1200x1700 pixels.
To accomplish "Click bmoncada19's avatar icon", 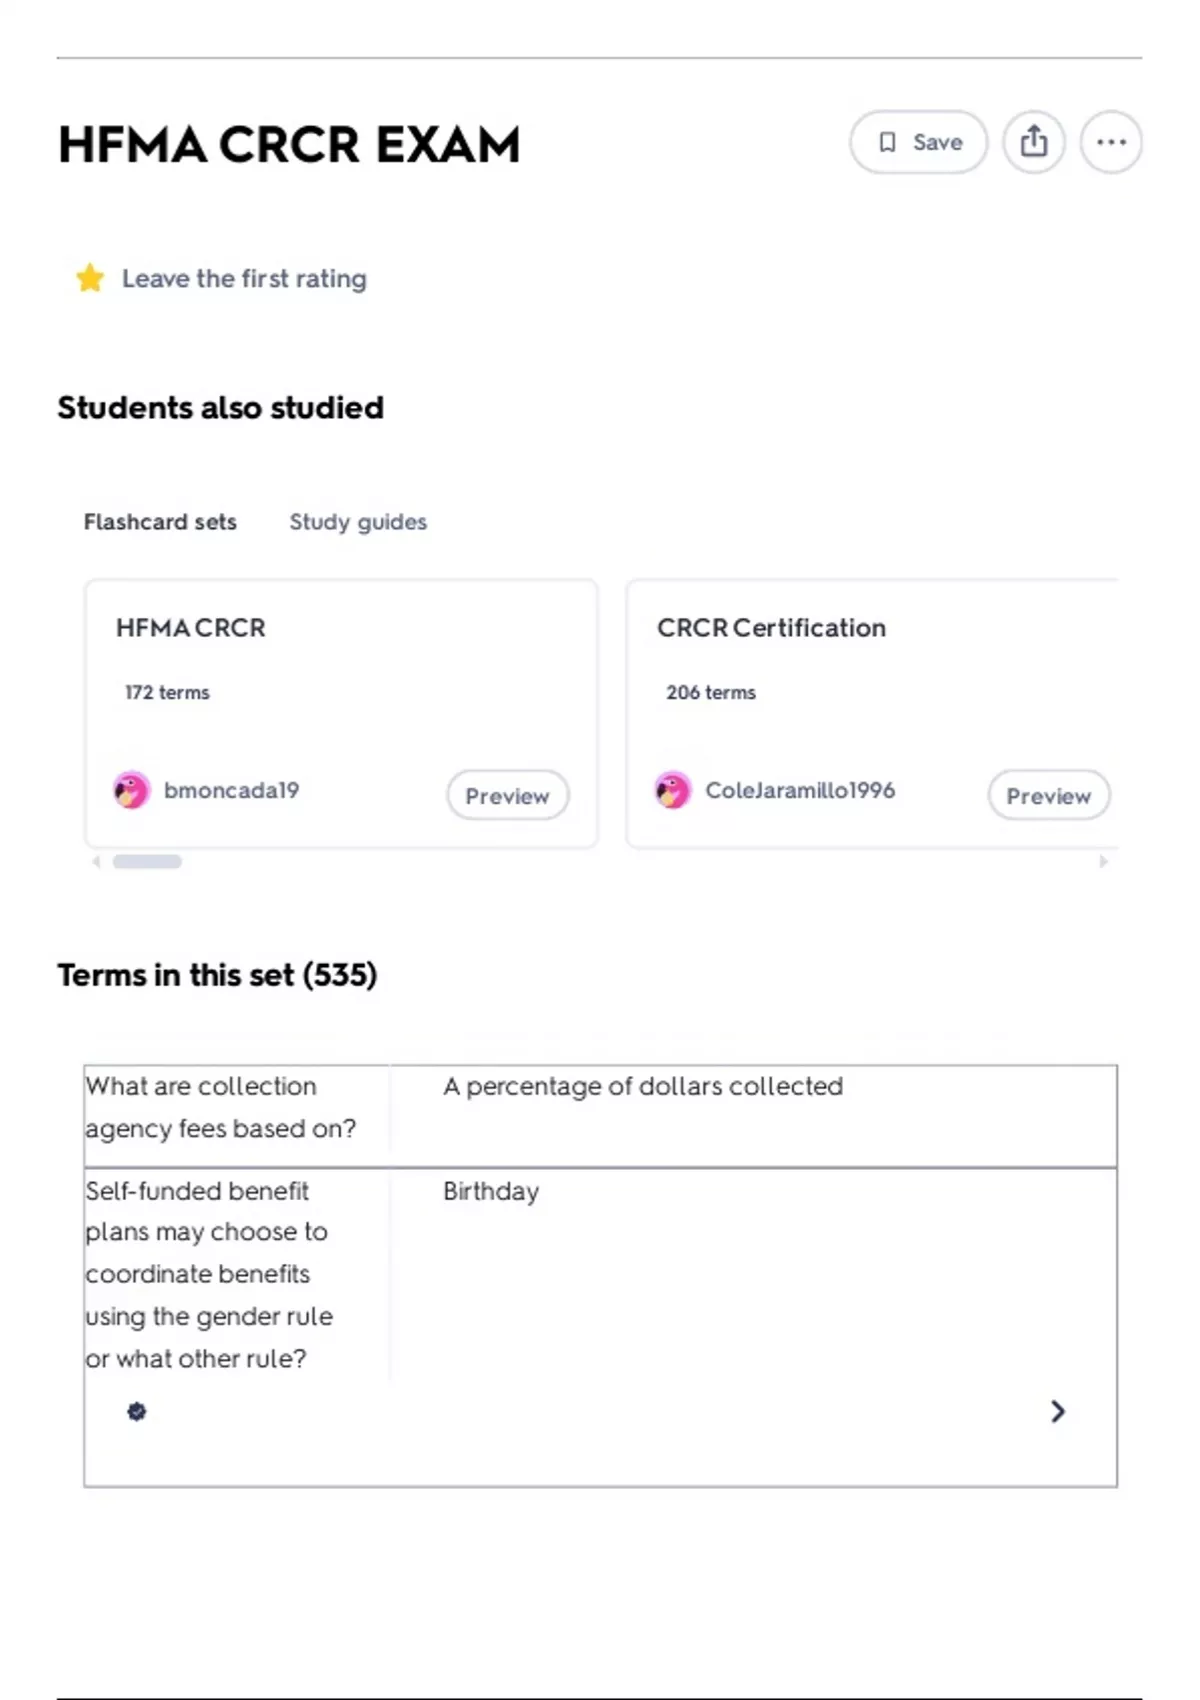I will click(x=132, y=790).
